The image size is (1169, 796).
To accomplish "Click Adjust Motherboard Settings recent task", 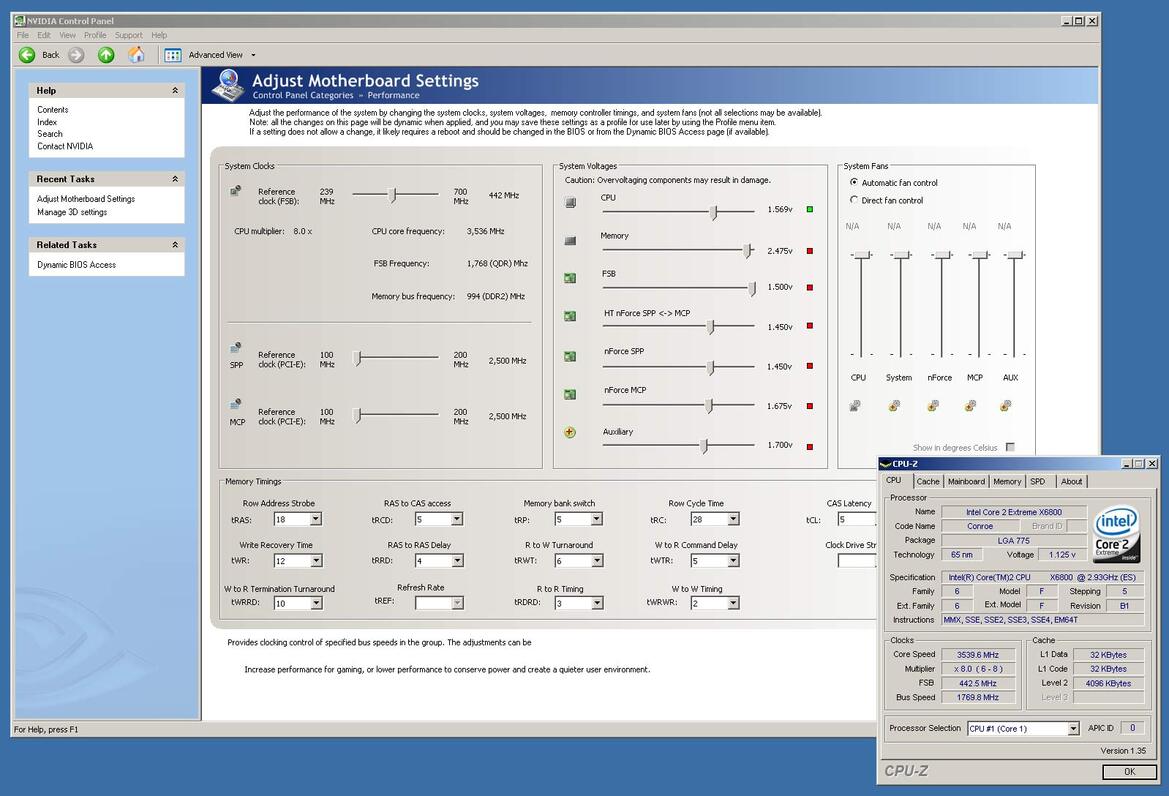I will (x=86, y=199).
